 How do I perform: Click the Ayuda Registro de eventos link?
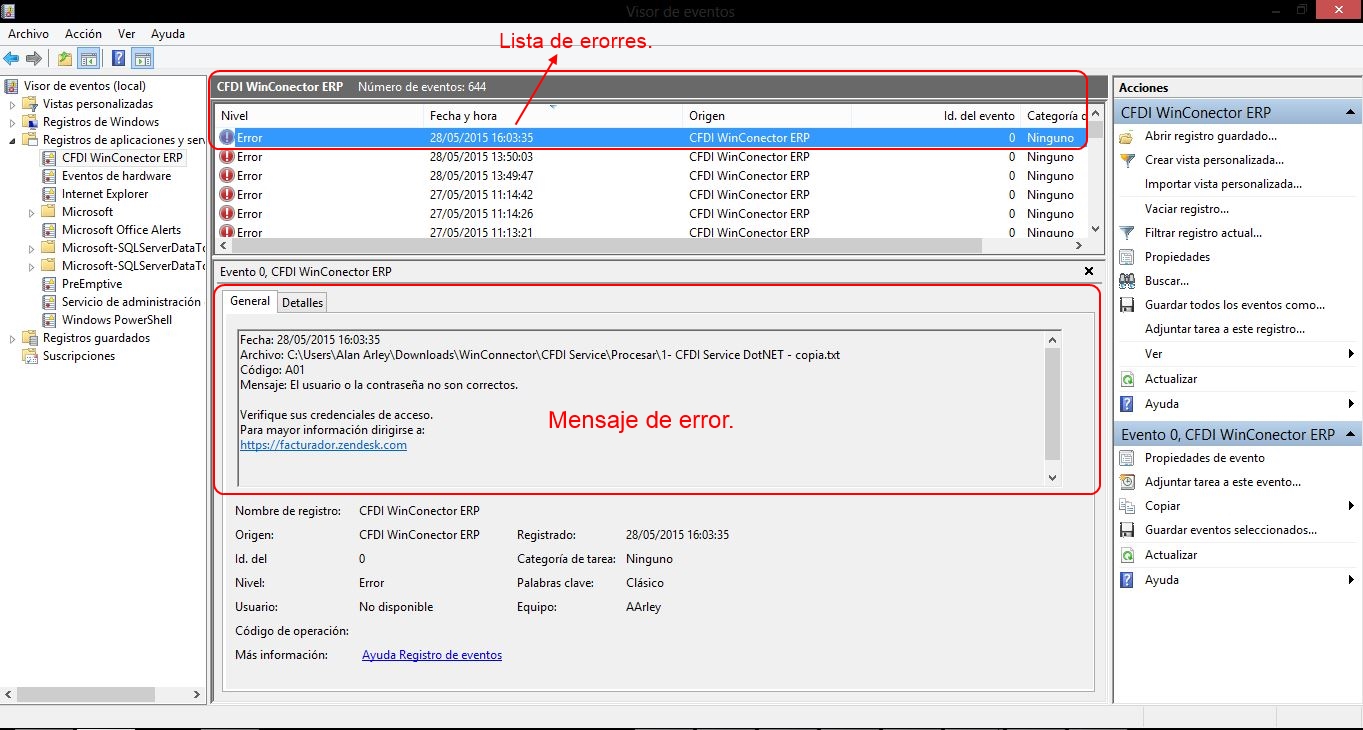coord(431,654)
